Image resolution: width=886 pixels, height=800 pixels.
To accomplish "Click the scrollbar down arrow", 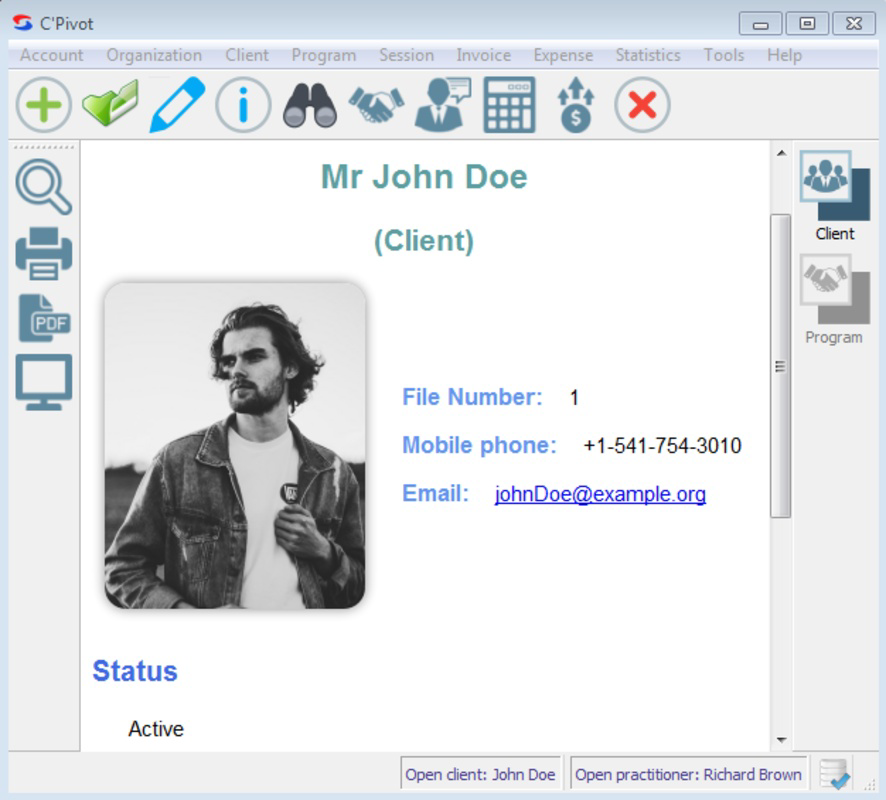I will coord(781,740).
